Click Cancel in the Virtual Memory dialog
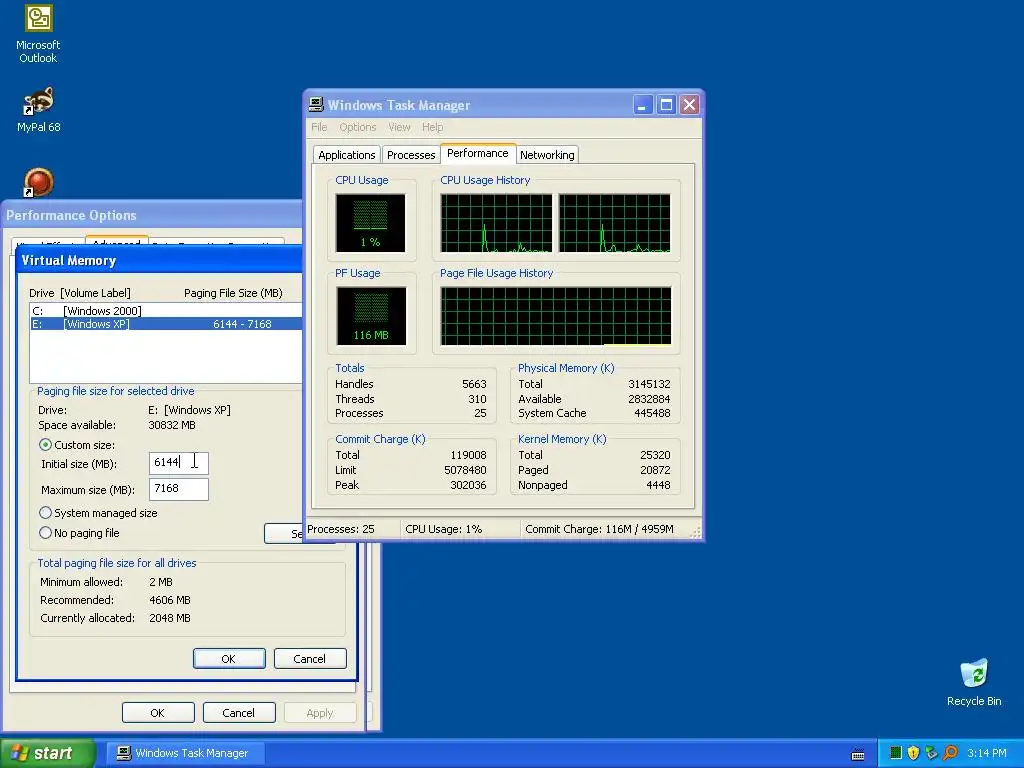The width and height of the screenshot is (1024, 768). 310,659
